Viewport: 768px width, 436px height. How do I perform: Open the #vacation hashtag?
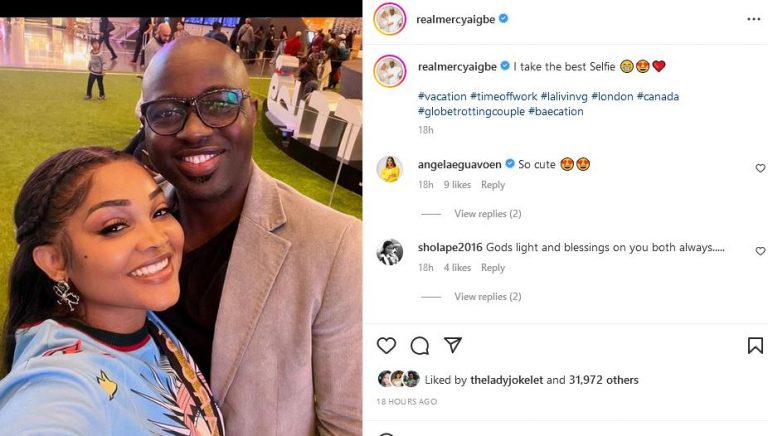pyautogui.click(x=442, y=97)
